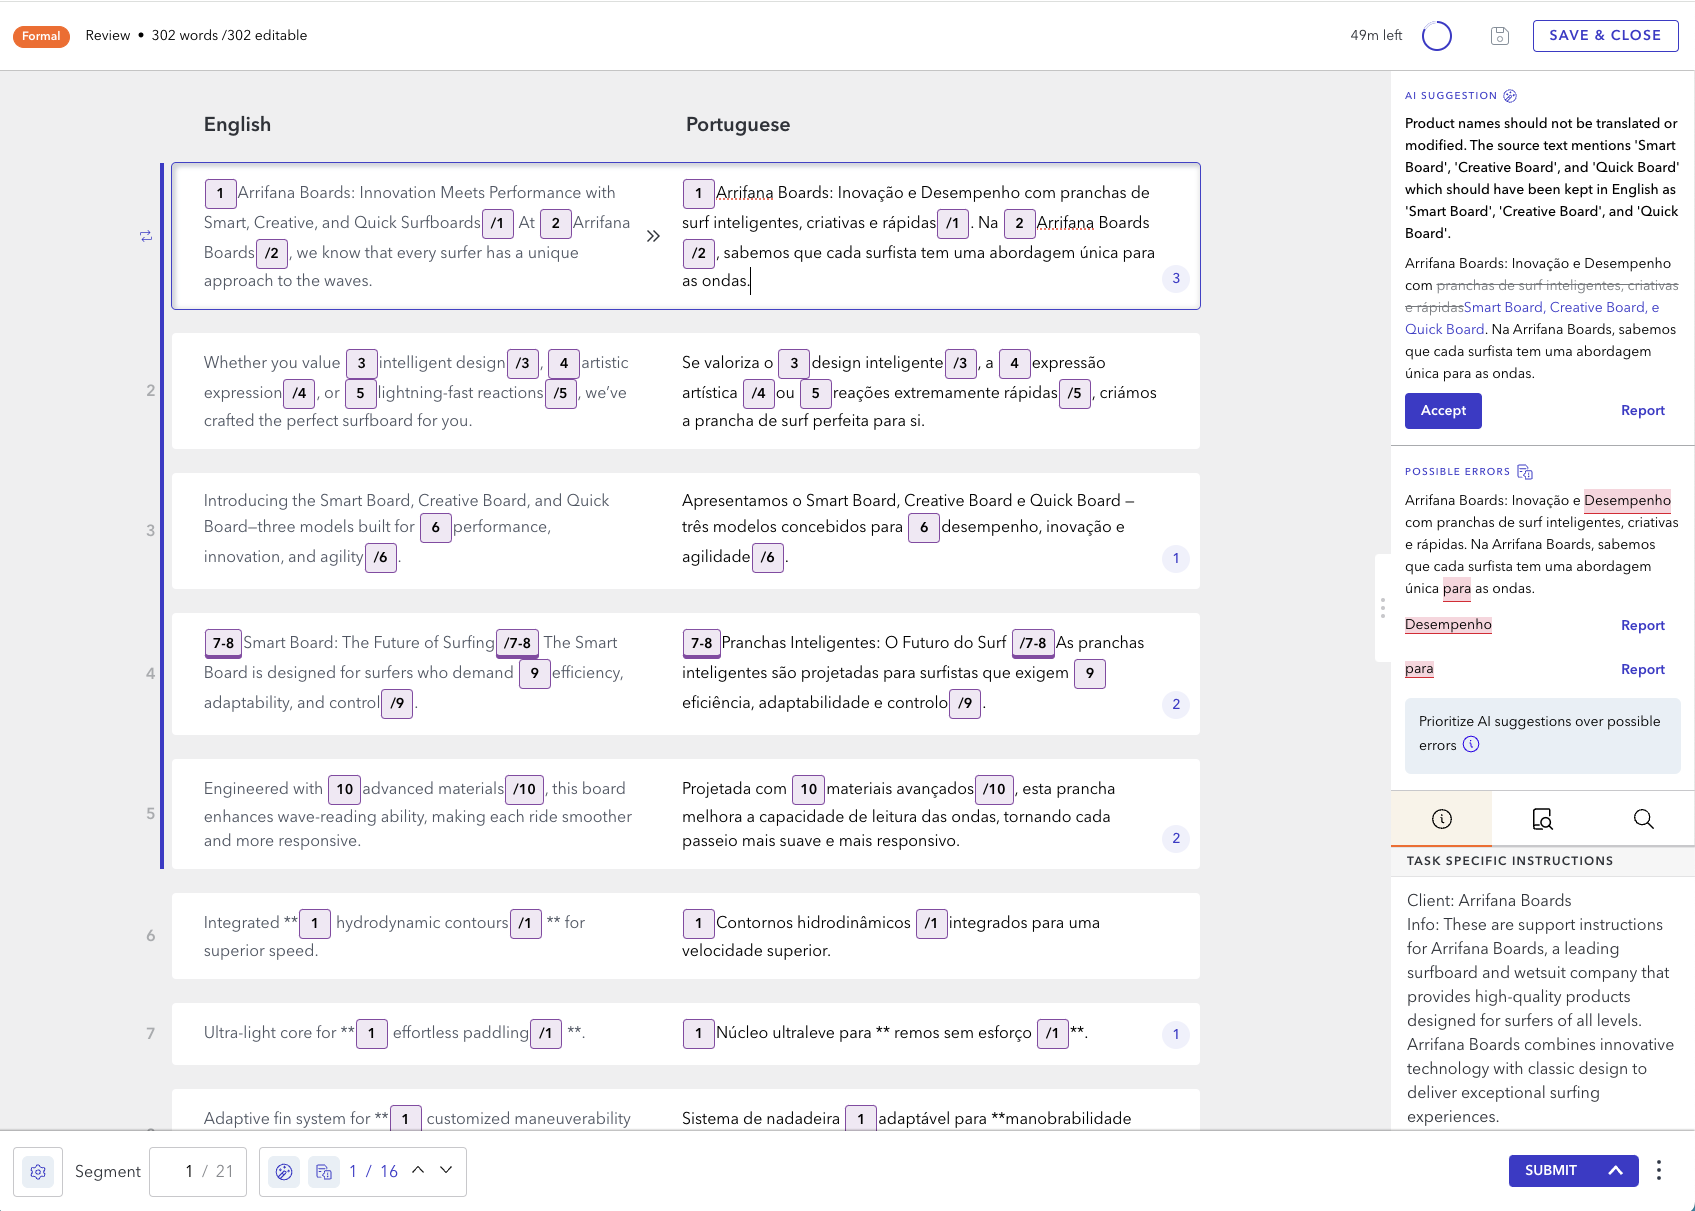Advance to next error with the down chevron
This screenshot has width=1695, height=1211.
pos(444,1170)
